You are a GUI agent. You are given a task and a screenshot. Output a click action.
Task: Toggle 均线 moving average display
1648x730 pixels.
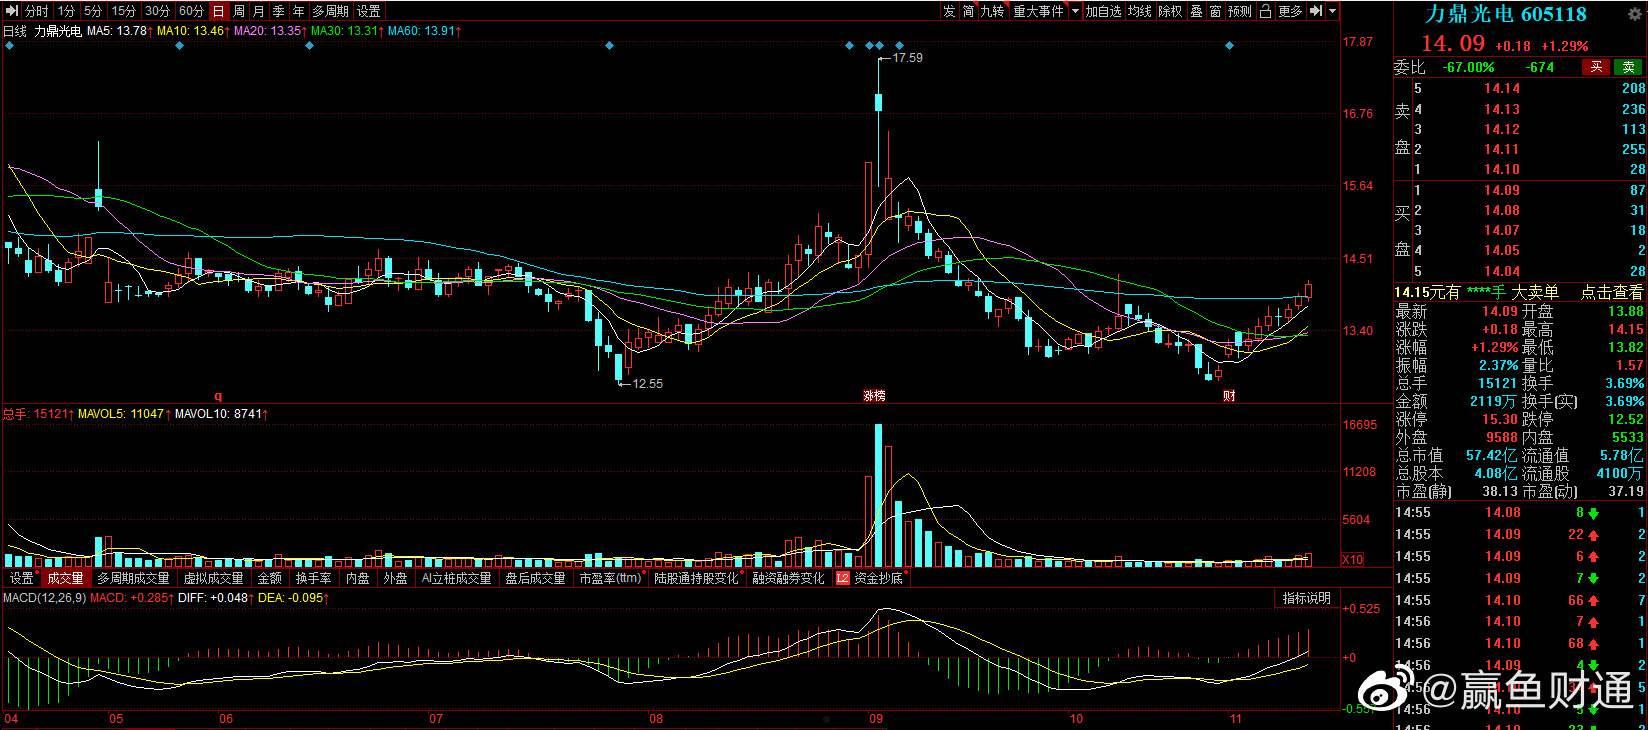pos(1140,11)
